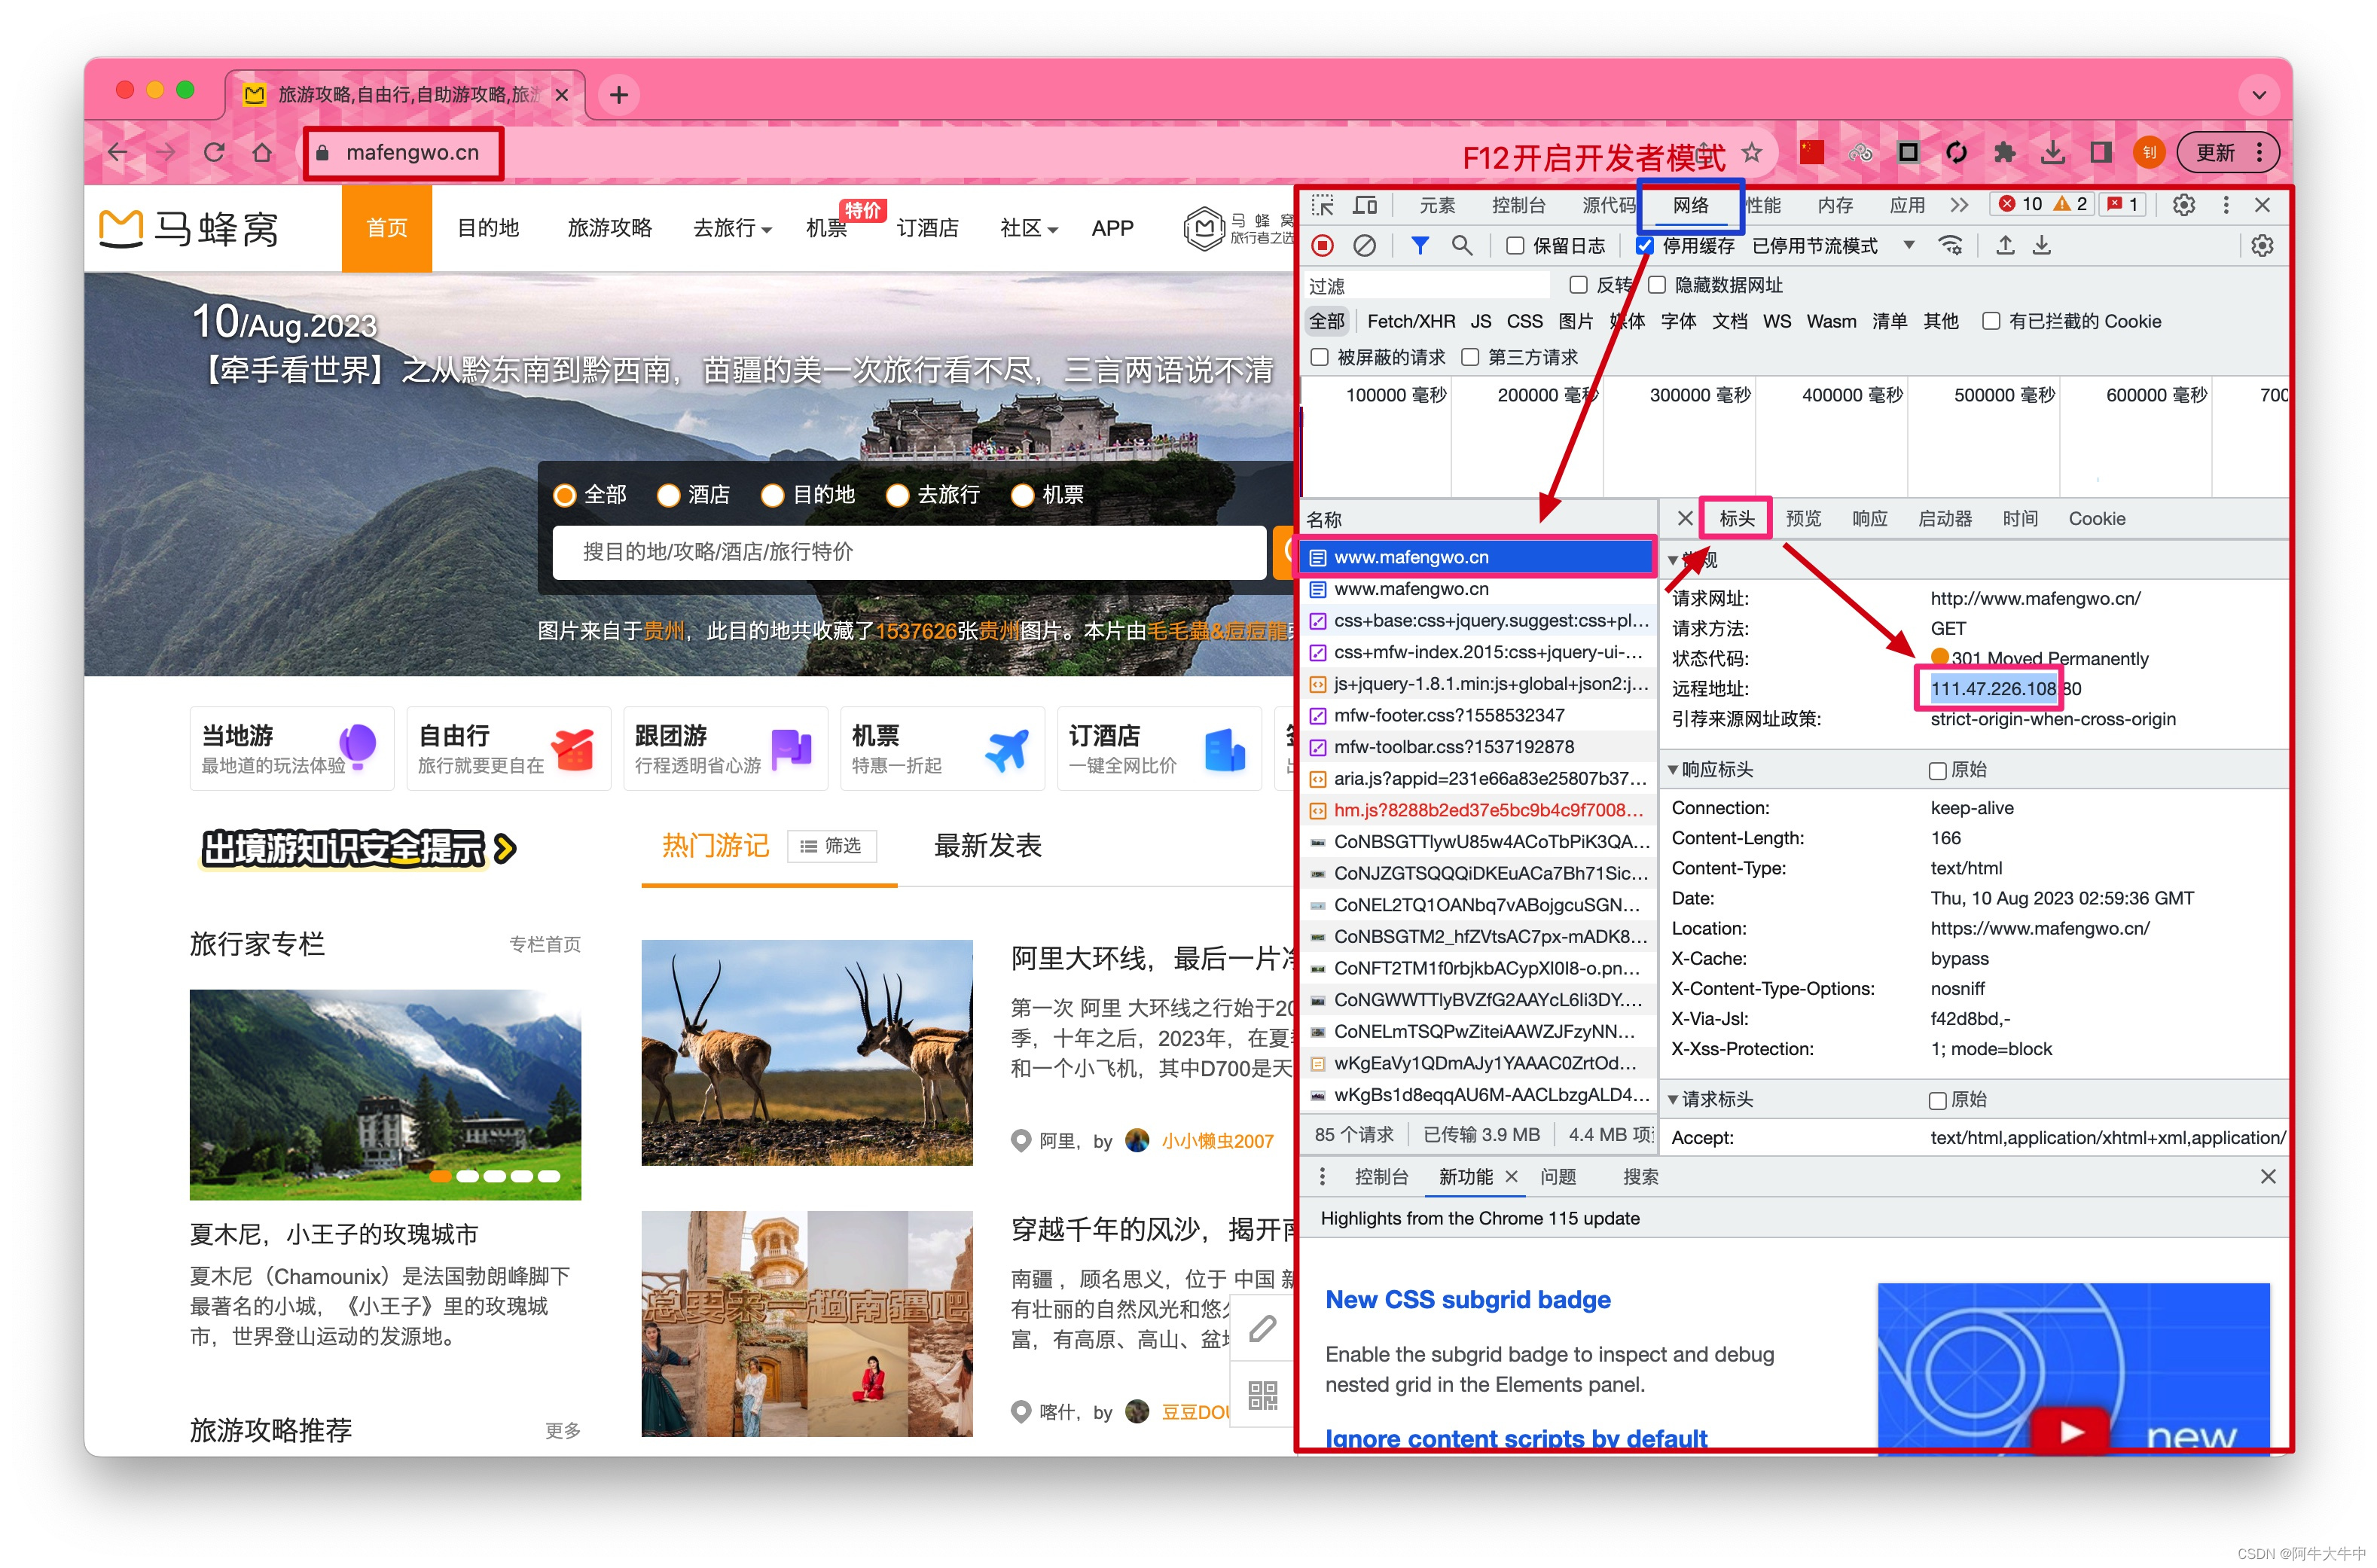
Task: Toggle the network filter funnel icon
Action: [1418, 246]
